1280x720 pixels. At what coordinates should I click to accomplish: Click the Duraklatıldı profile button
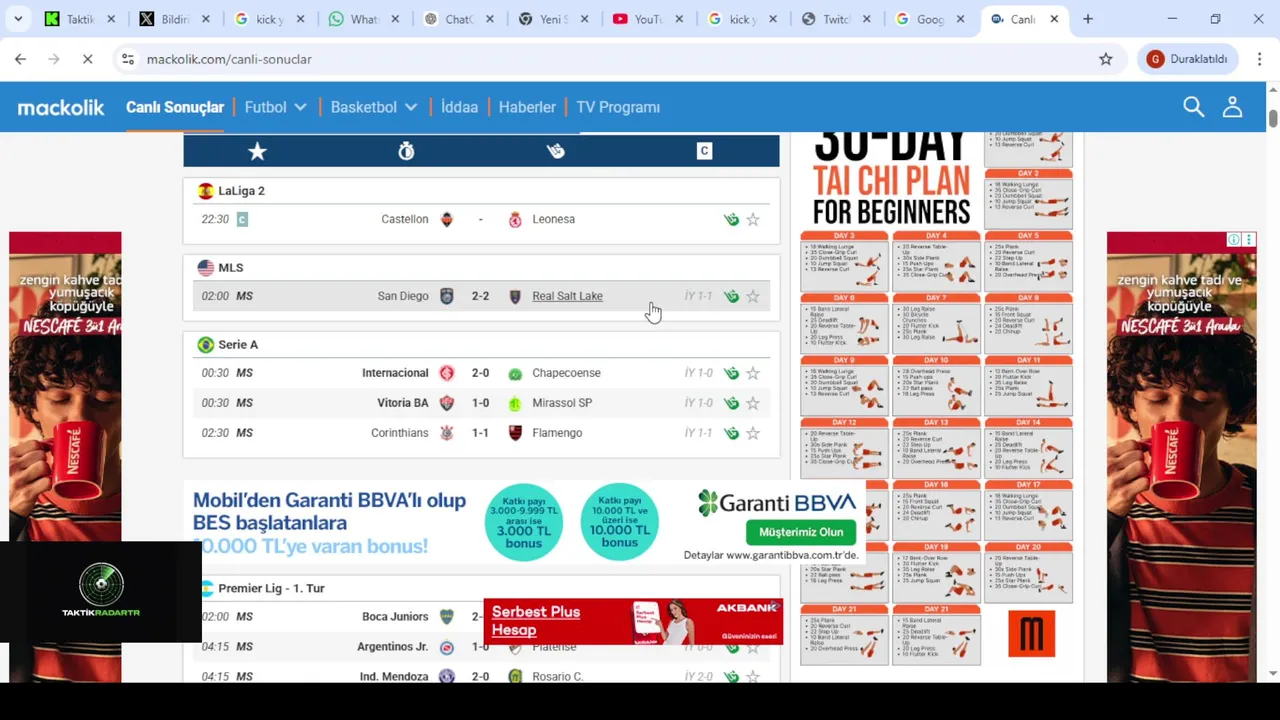click(x=1188, y=59)
